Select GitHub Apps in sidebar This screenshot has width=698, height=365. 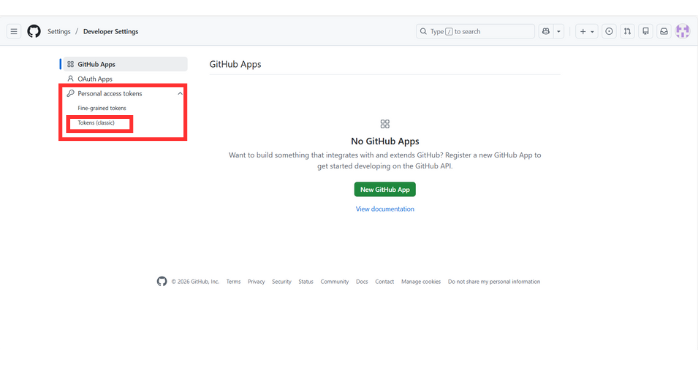coord(125,64)
